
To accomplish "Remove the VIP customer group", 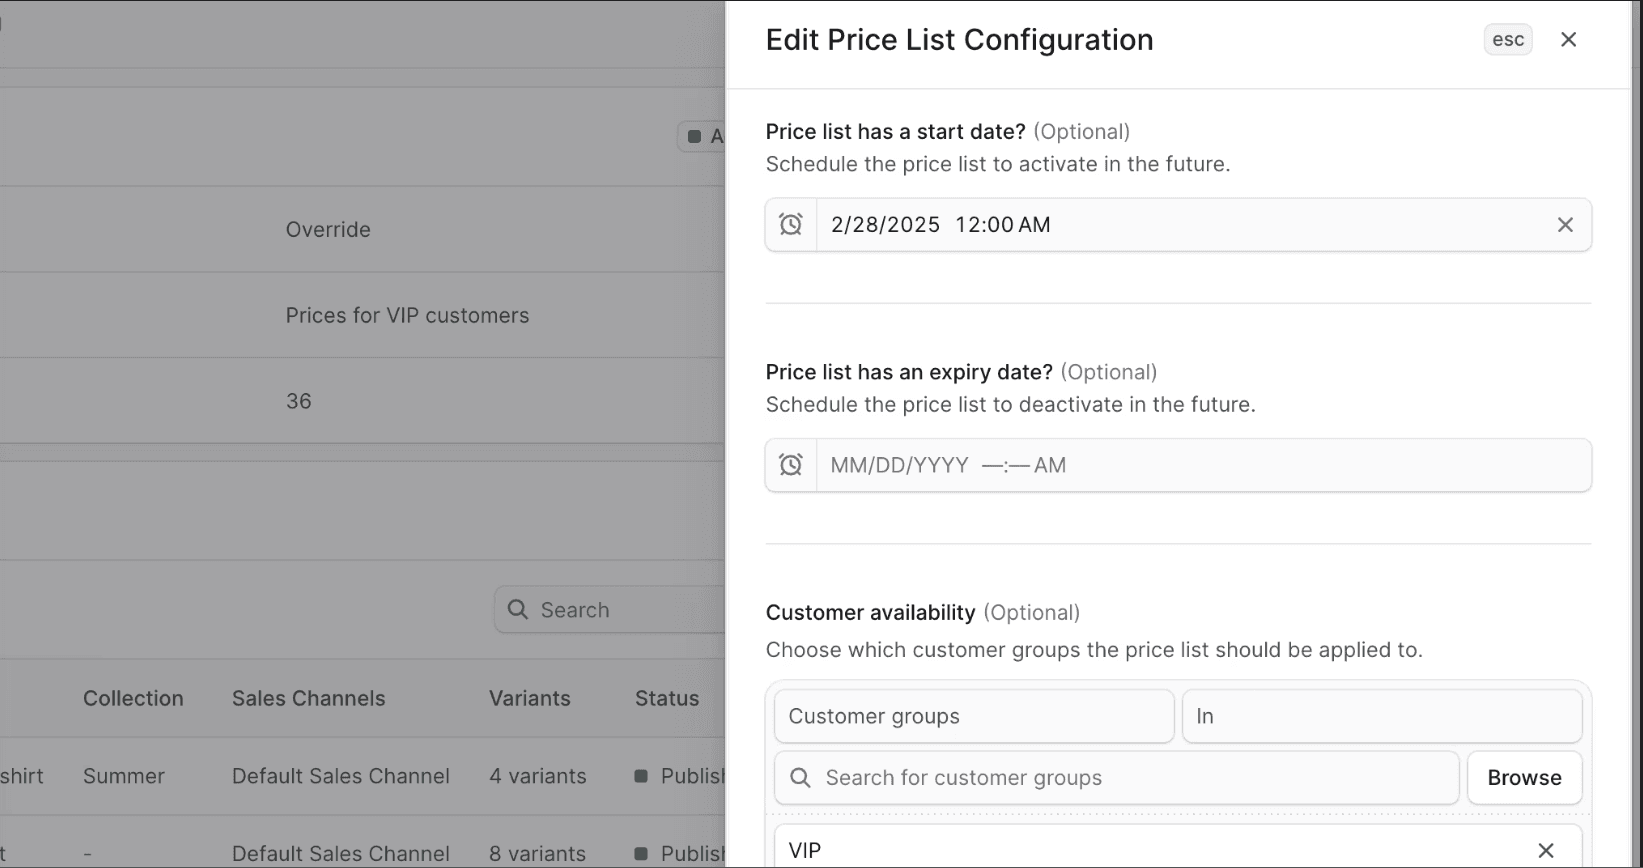I will (1546, 850).
